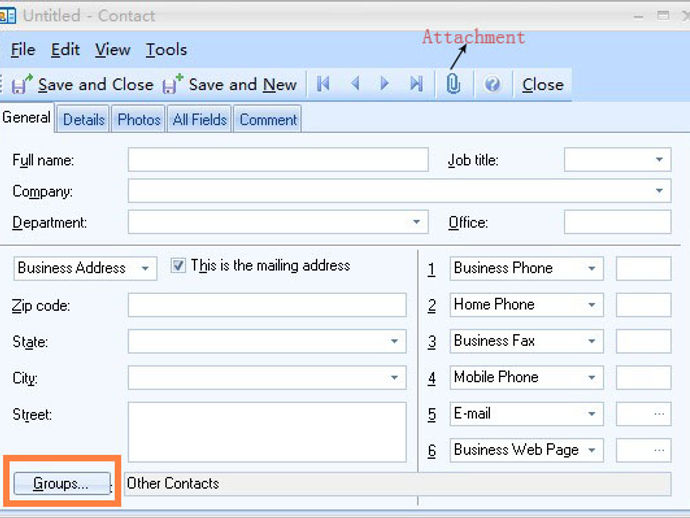Open help with the question mark icon

(x=492, y=84)
